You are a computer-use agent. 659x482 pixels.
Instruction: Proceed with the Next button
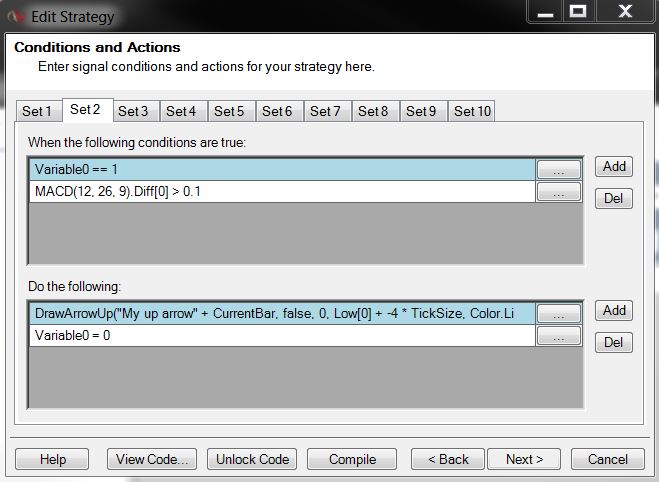pos(524,459)
